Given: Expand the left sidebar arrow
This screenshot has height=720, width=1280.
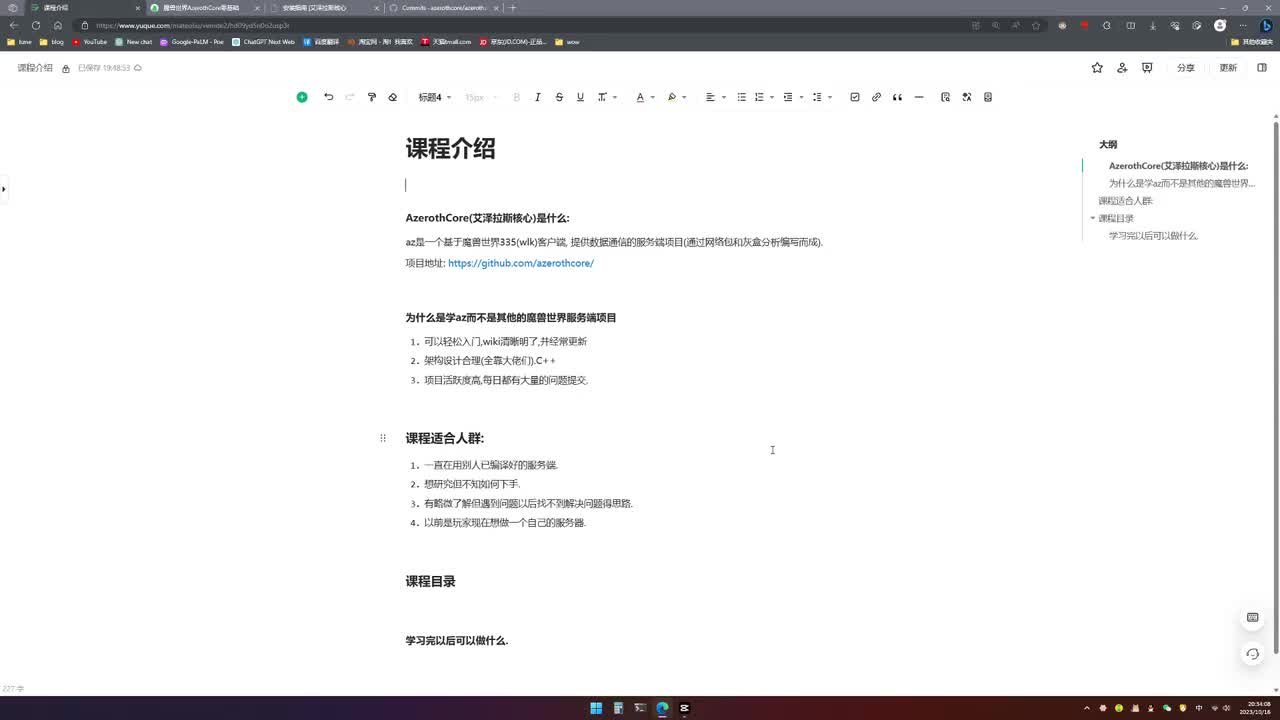Looking at the screenshot, I should click(4, 188).
